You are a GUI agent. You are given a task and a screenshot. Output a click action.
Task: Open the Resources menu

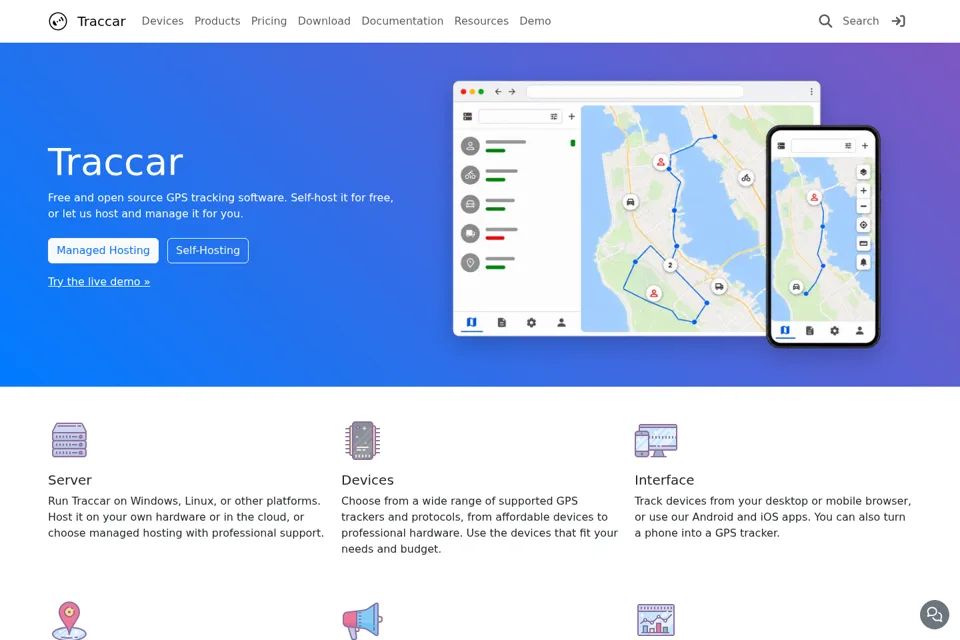pos(481,21)
